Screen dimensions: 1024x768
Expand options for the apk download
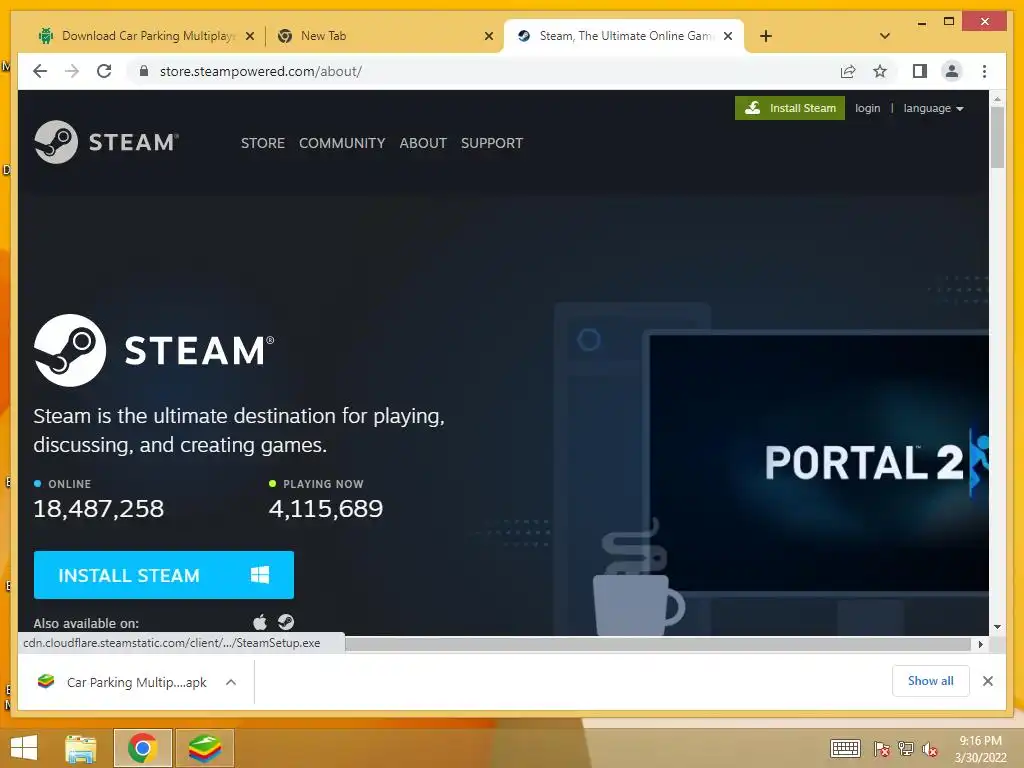[231, 682]
